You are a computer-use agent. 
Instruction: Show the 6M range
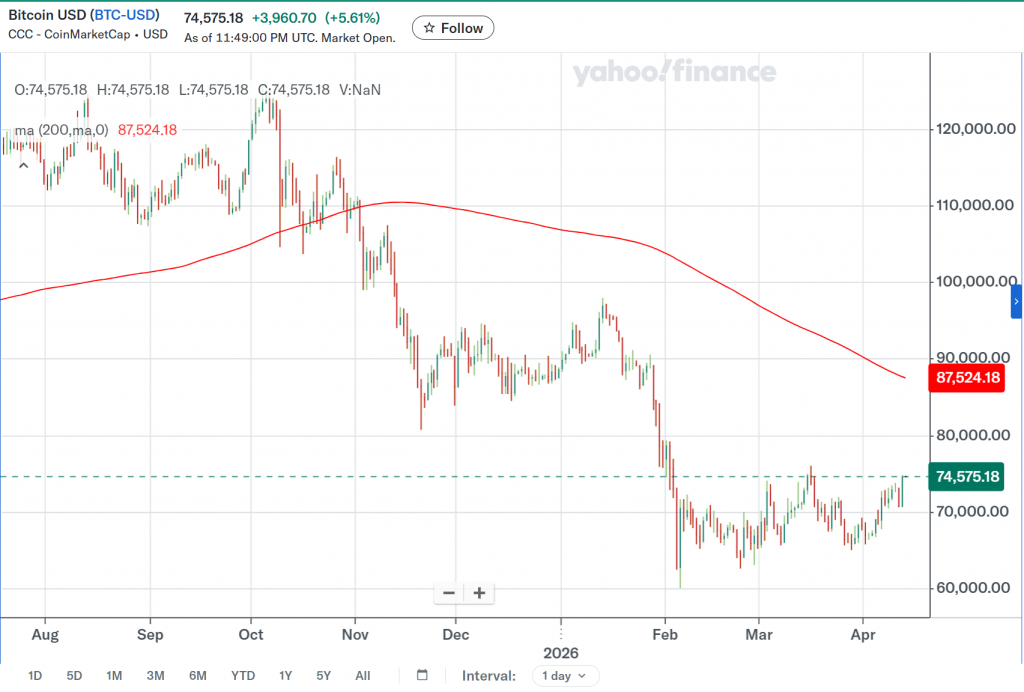(197, 676)
